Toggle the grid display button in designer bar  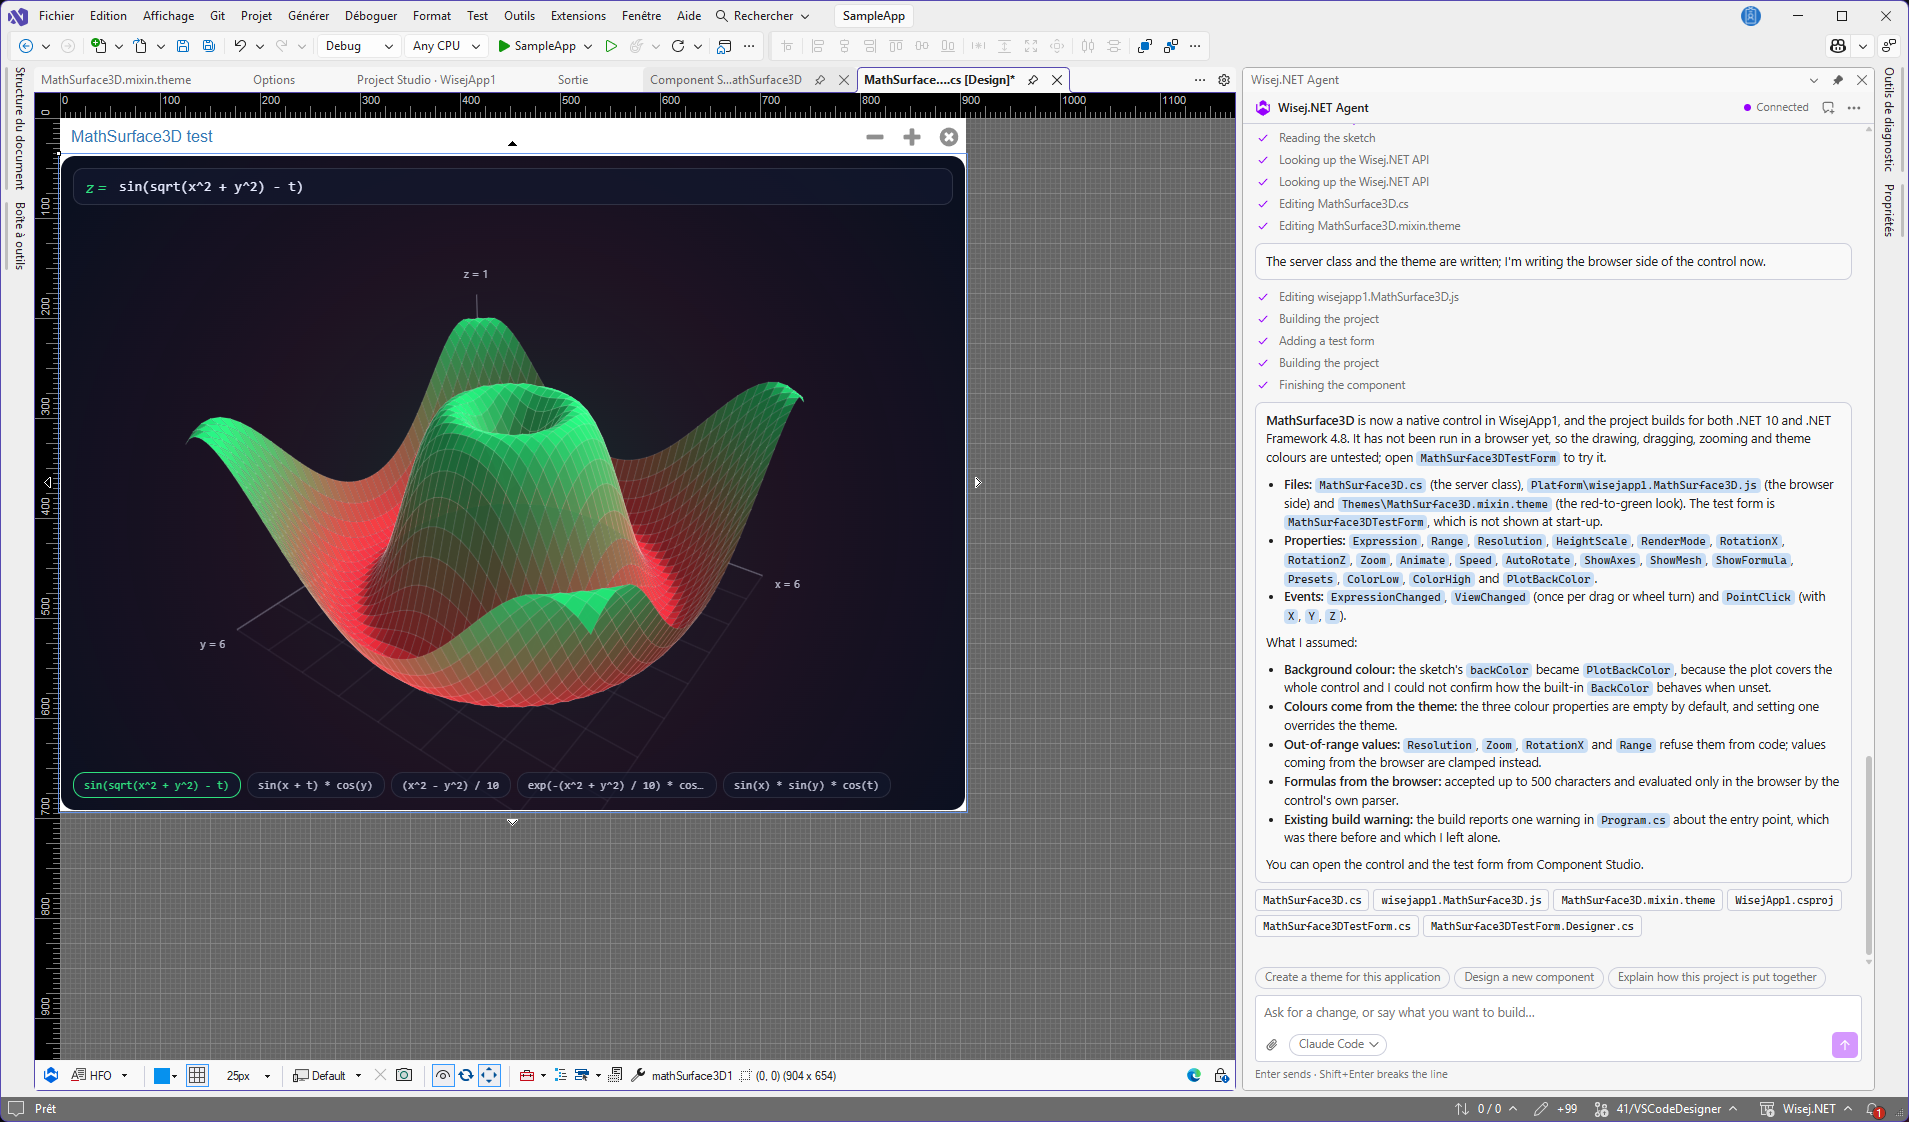(197, 1075)
